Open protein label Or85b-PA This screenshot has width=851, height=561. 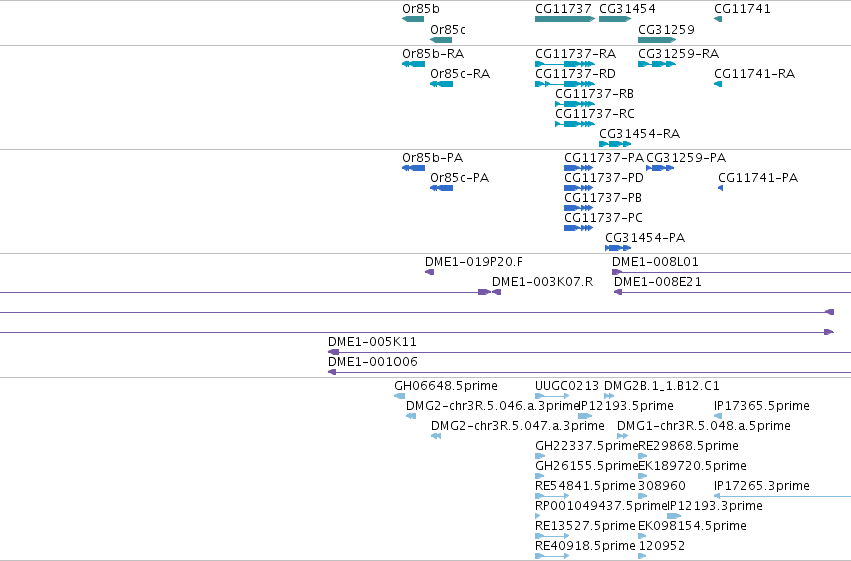[433, 158]
